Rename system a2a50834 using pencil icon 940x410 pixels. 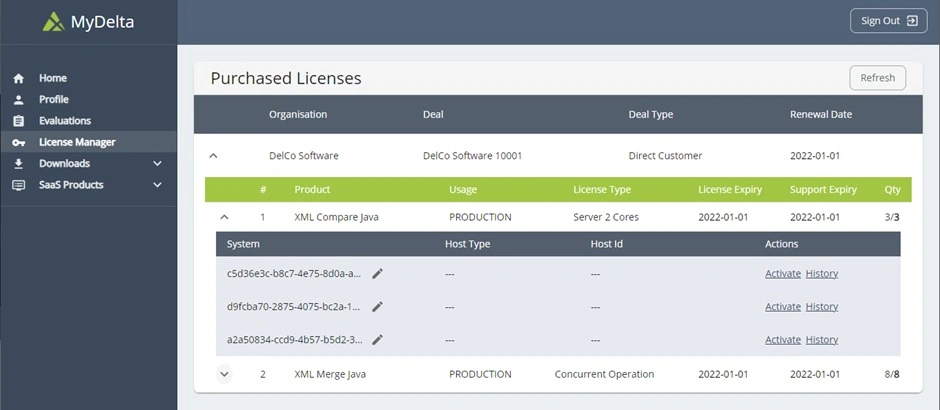click(377, 340)
